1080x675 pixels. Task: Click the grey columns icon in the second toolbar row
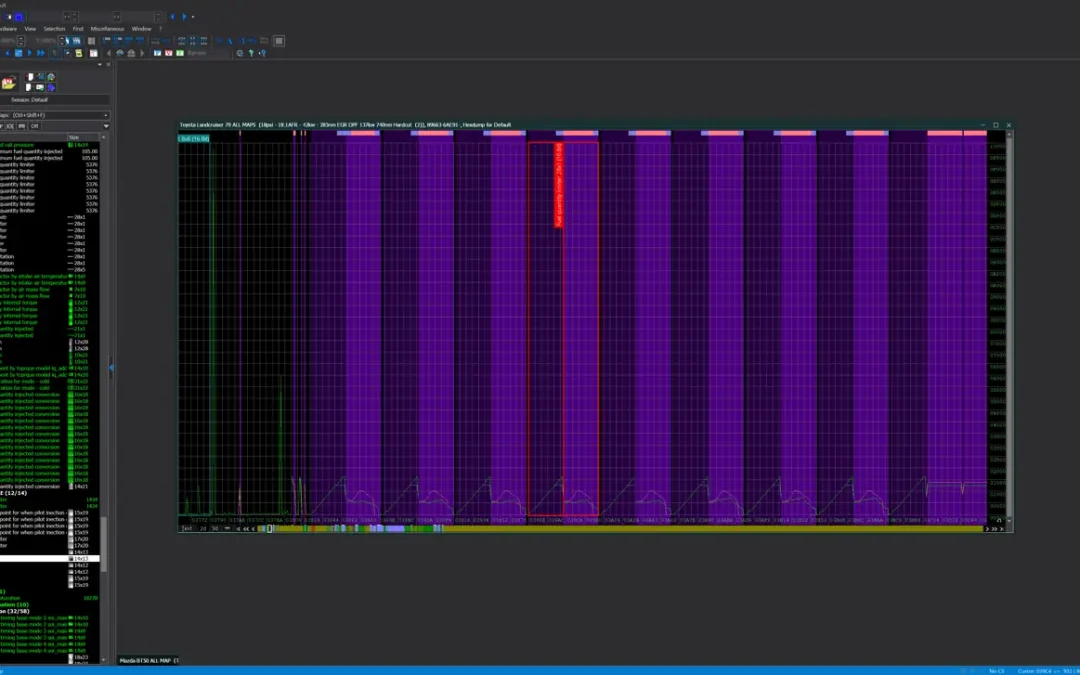[x=91, y=41]
